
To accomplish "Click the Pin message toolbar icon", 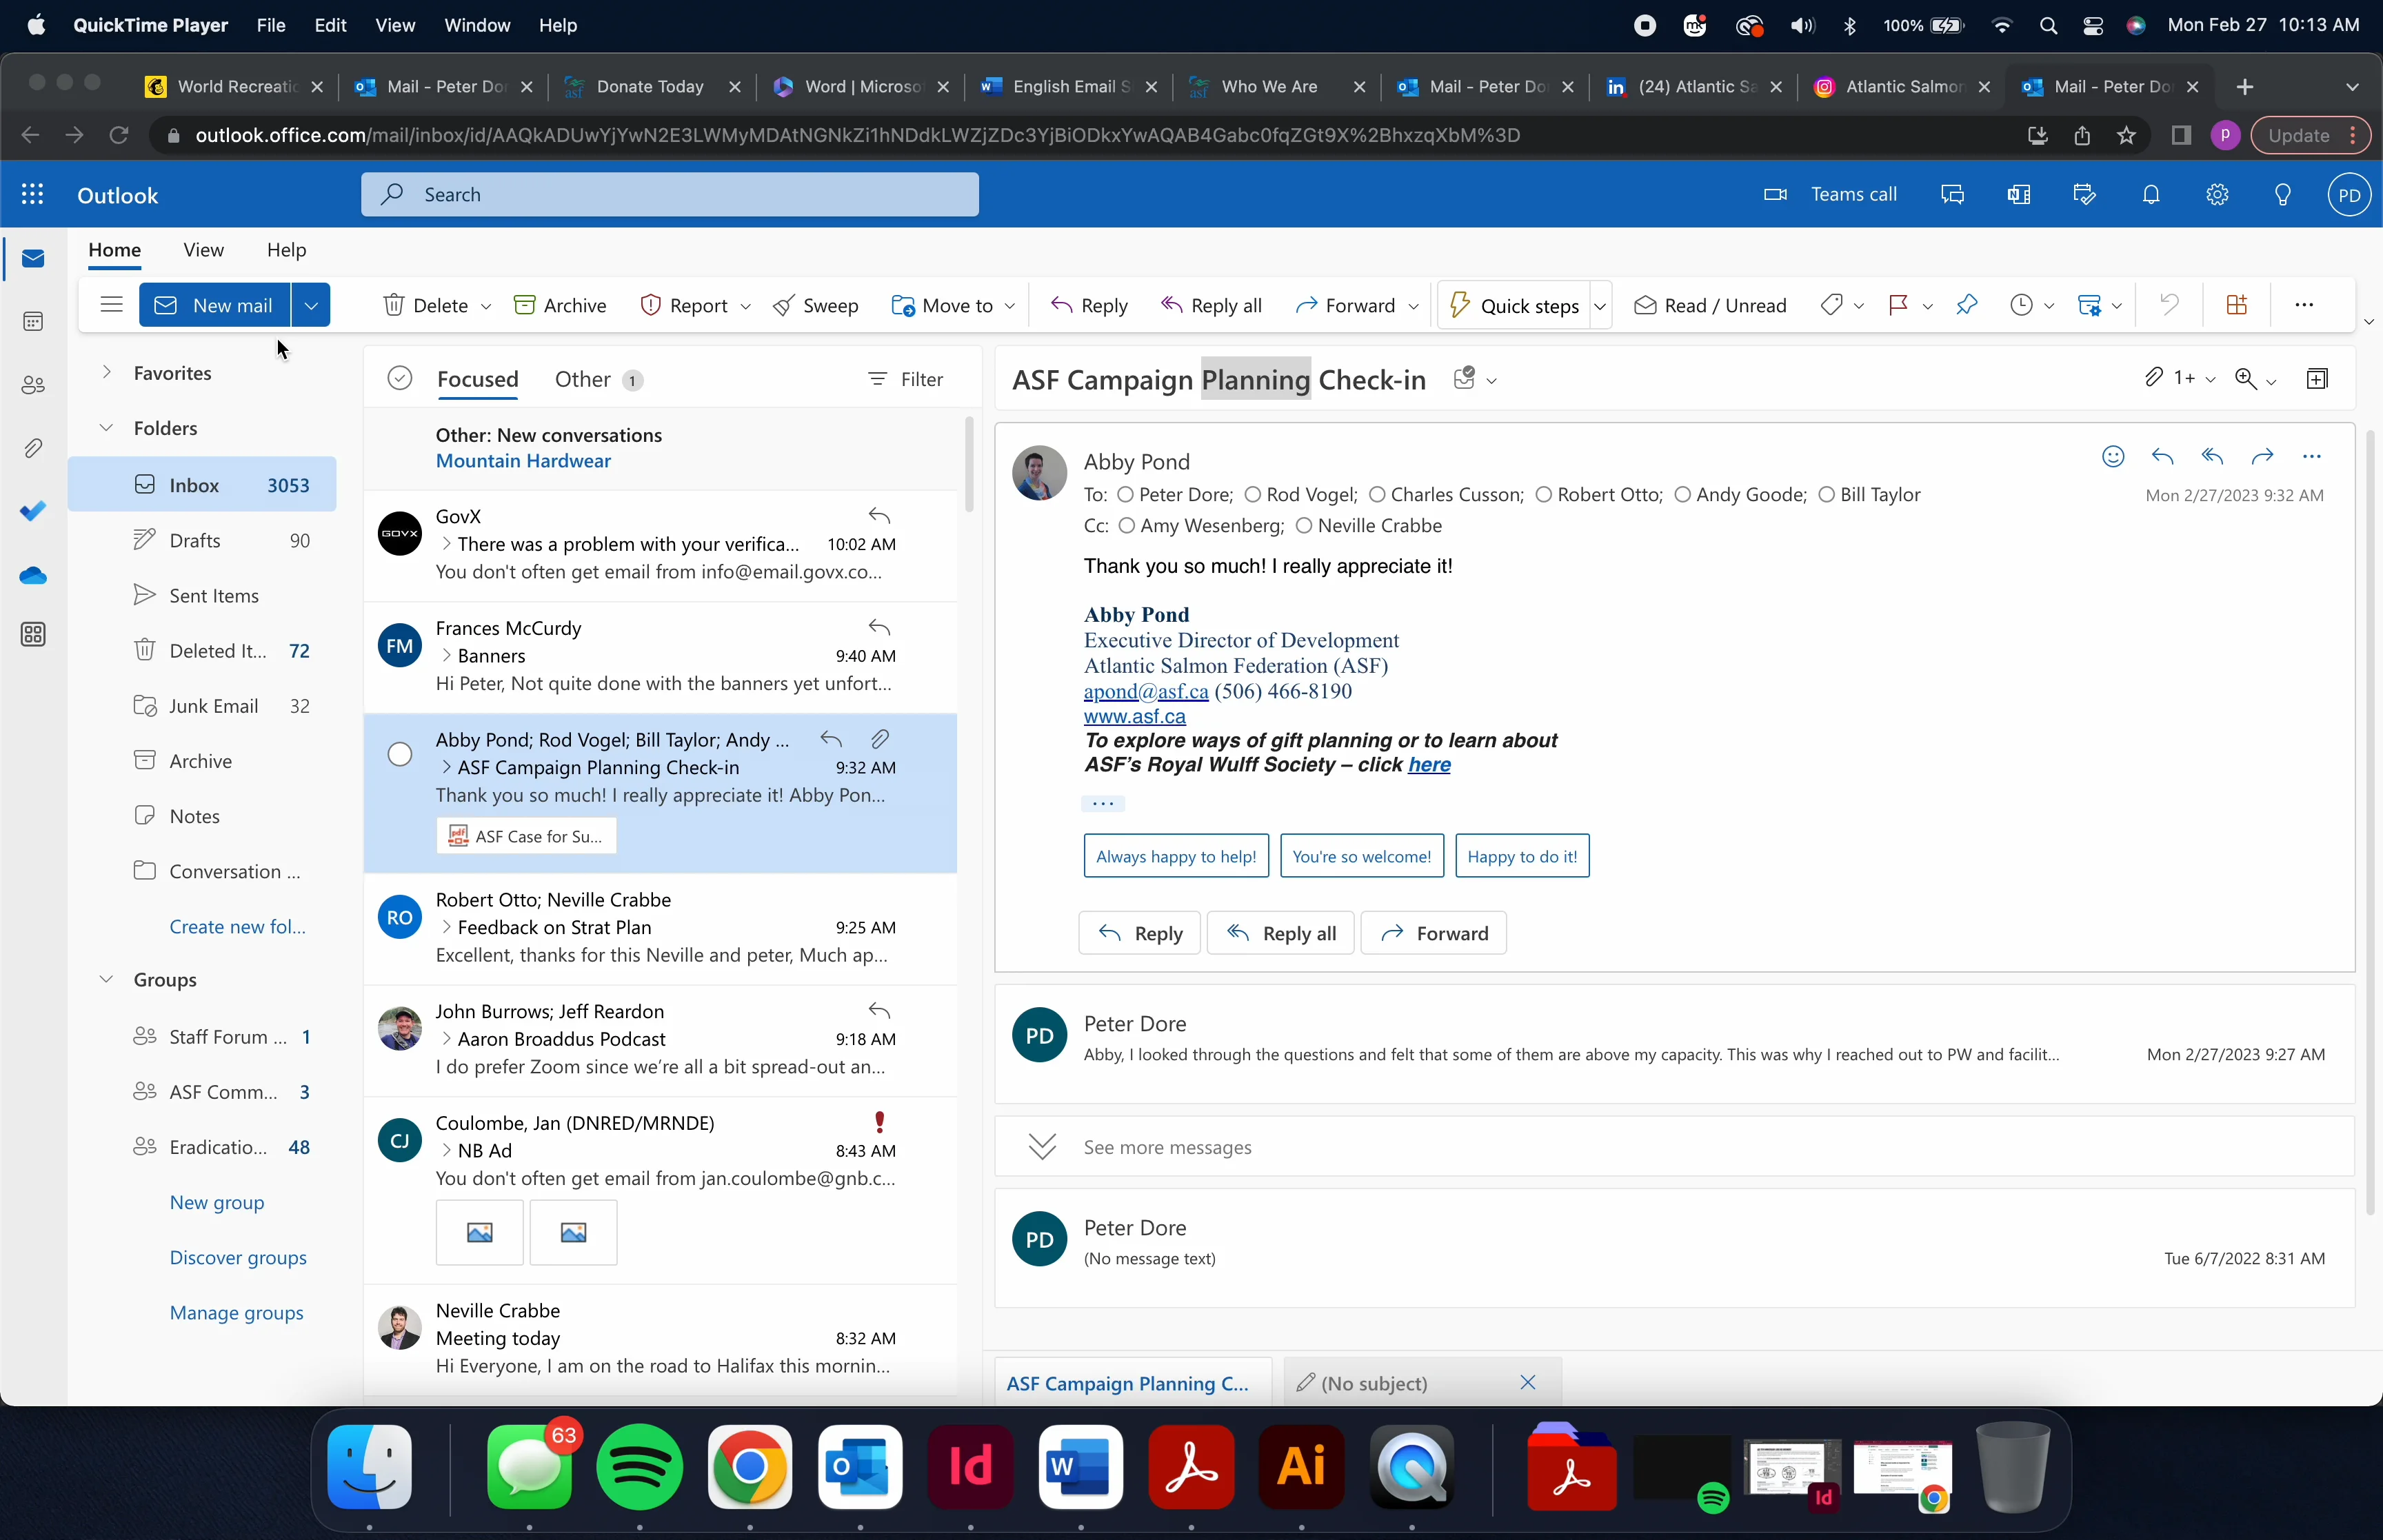I will [x=1966, y=305].
